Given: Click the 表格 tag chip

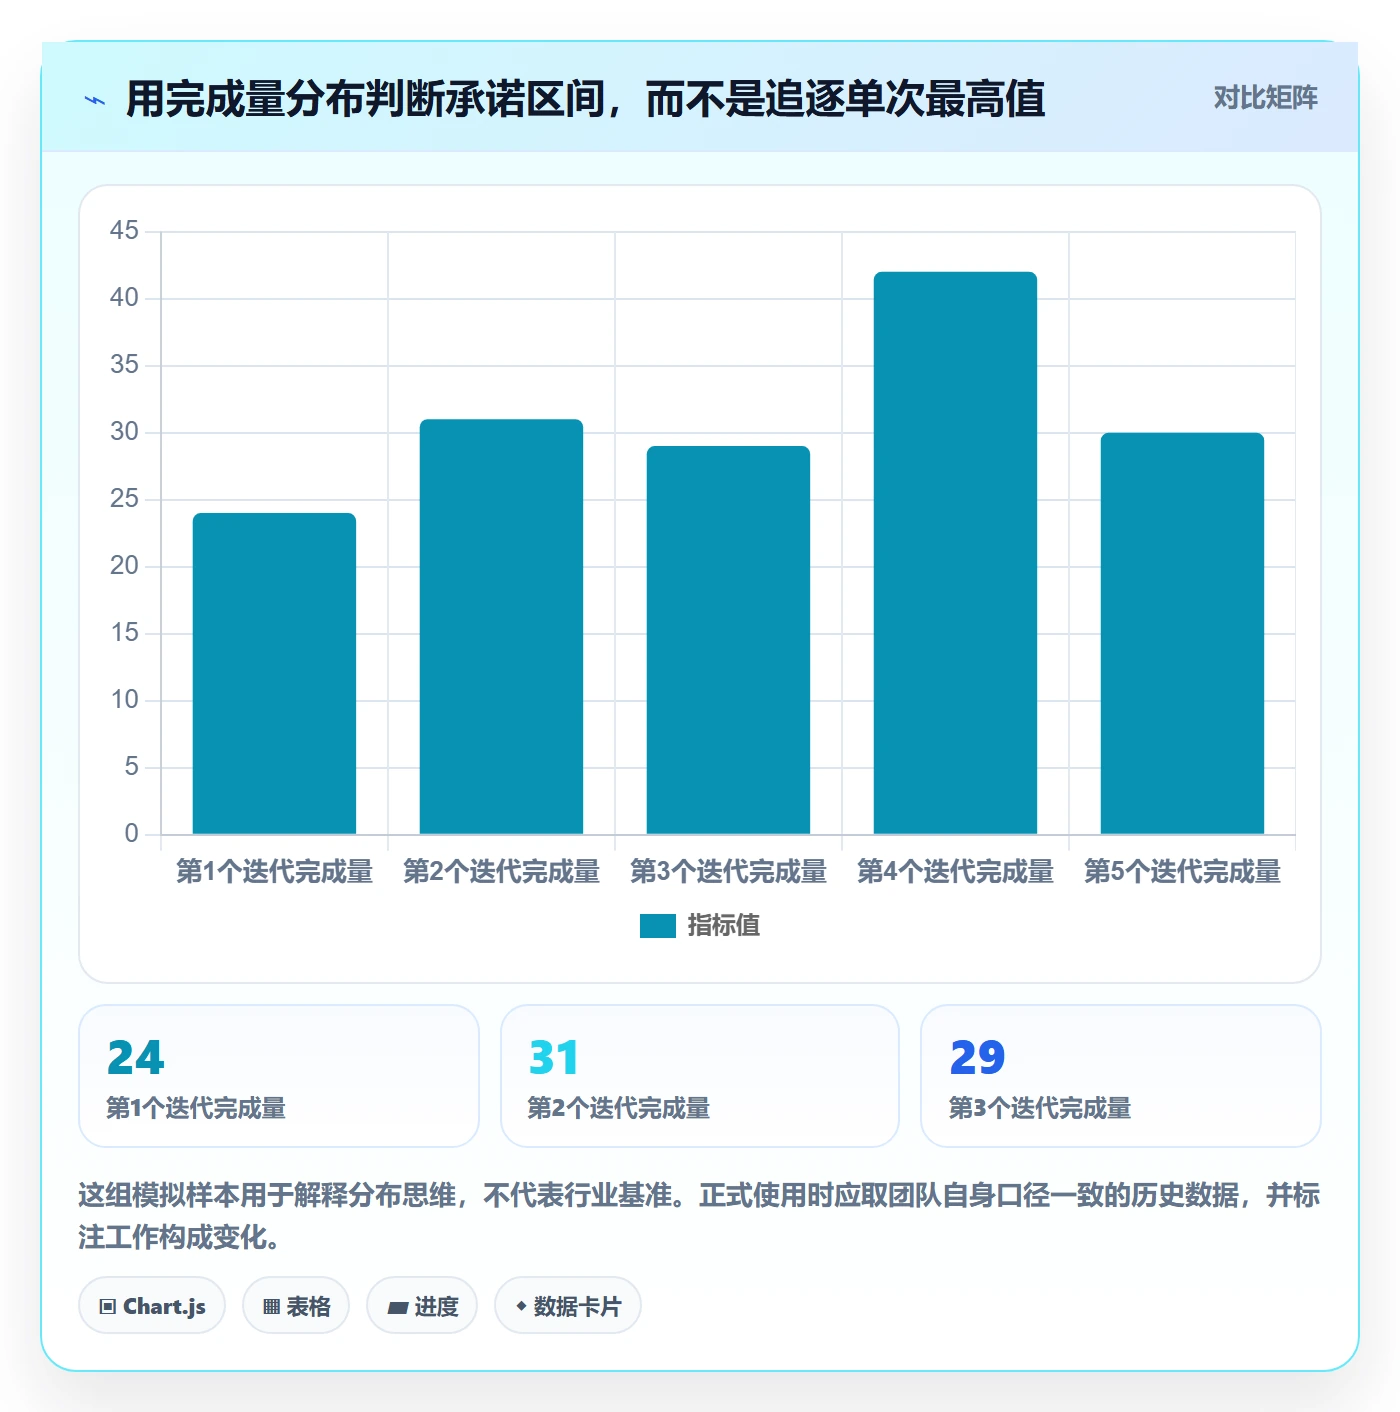Looking at the screenshot, I should [296, 1306].
